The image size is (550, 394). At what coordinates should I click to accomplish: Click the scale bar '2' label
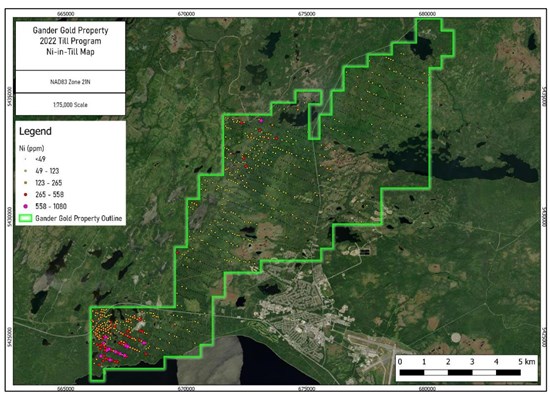tap(448, 362)
